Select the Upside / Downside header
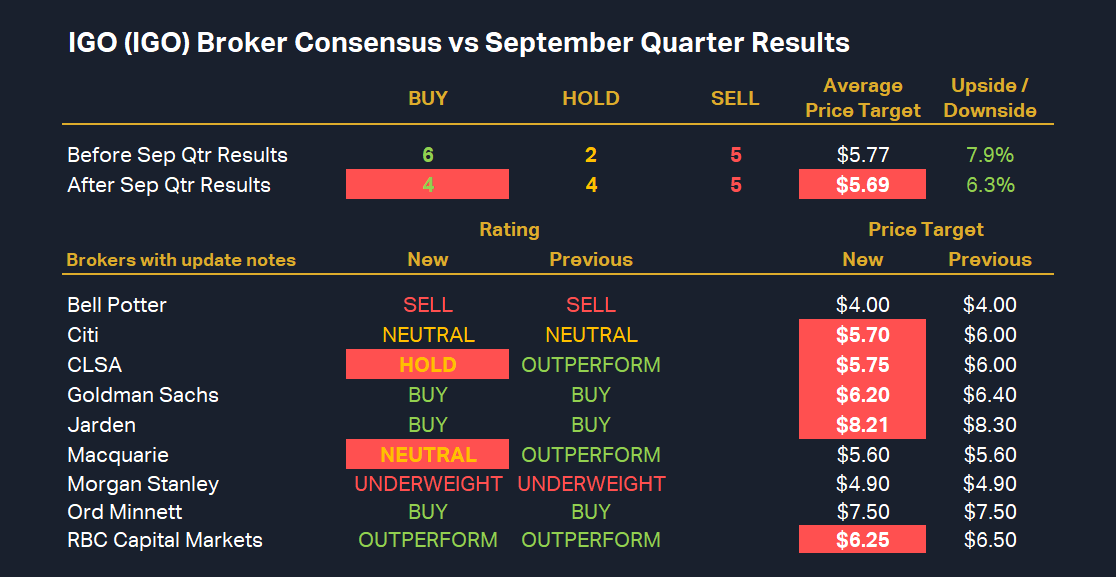This screenshot has height=577, width=1116. 990,98
